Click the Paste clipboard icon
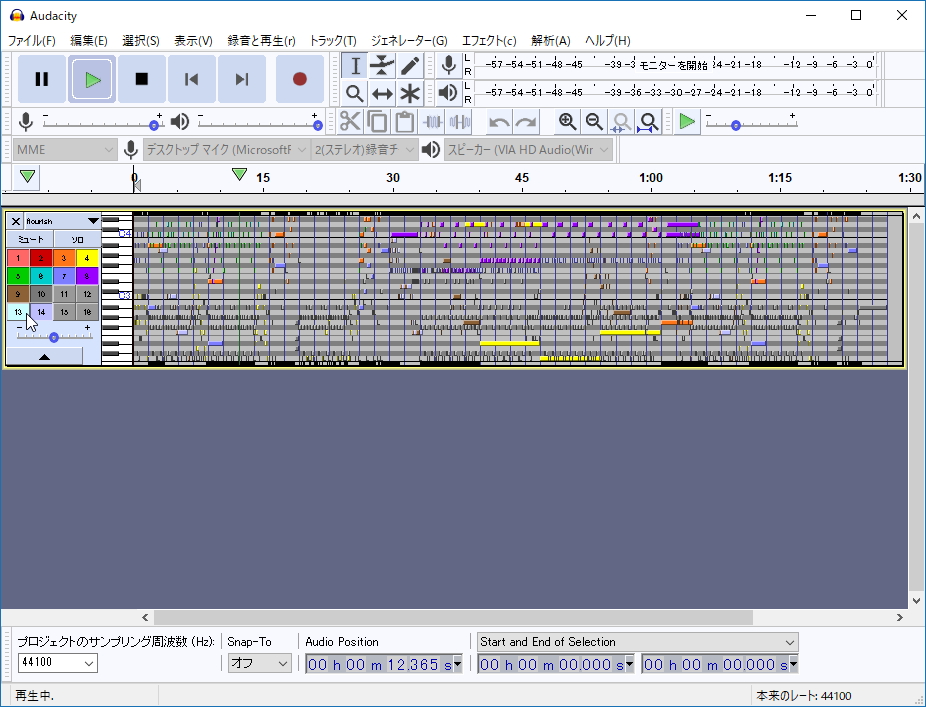Screen dimensions: 926x707 pyautogui.click(x=405, y=122)
